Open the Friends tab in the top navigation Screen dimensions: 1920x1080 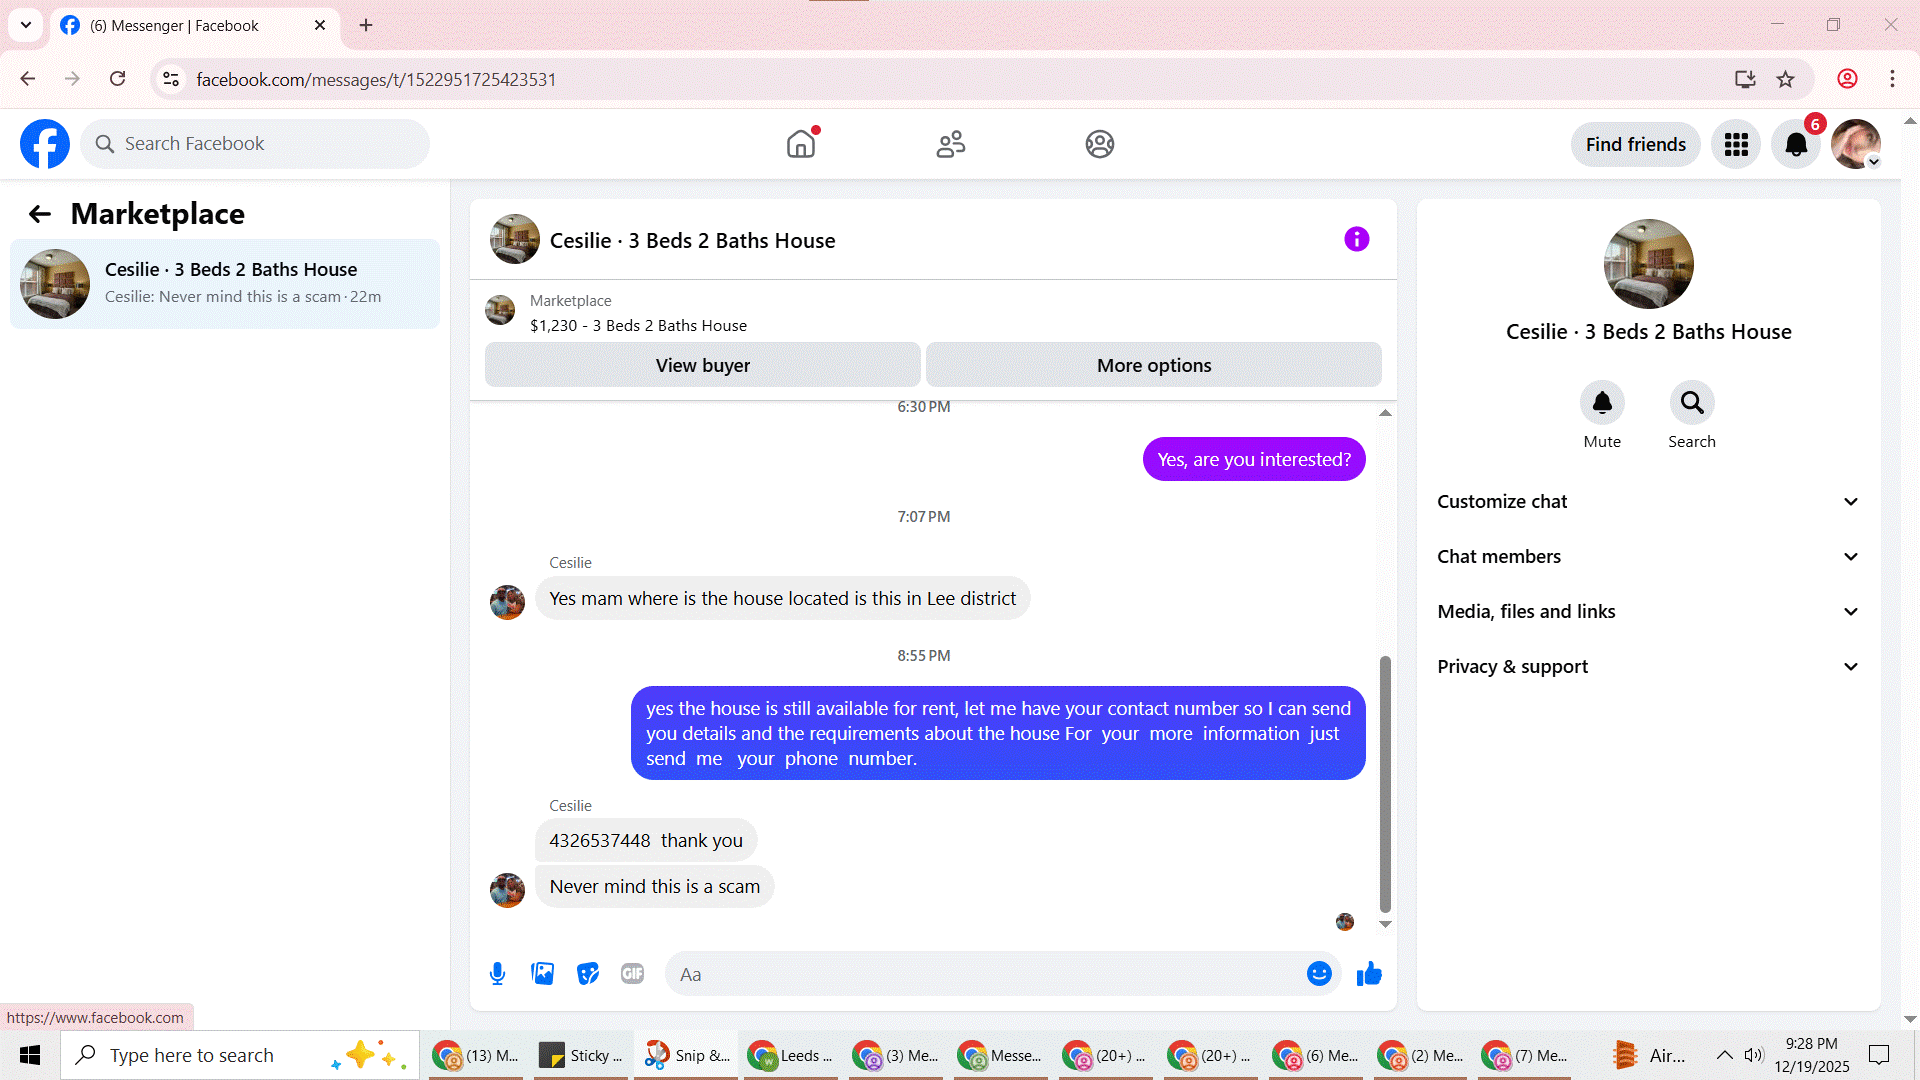click(x=950, y=144)
